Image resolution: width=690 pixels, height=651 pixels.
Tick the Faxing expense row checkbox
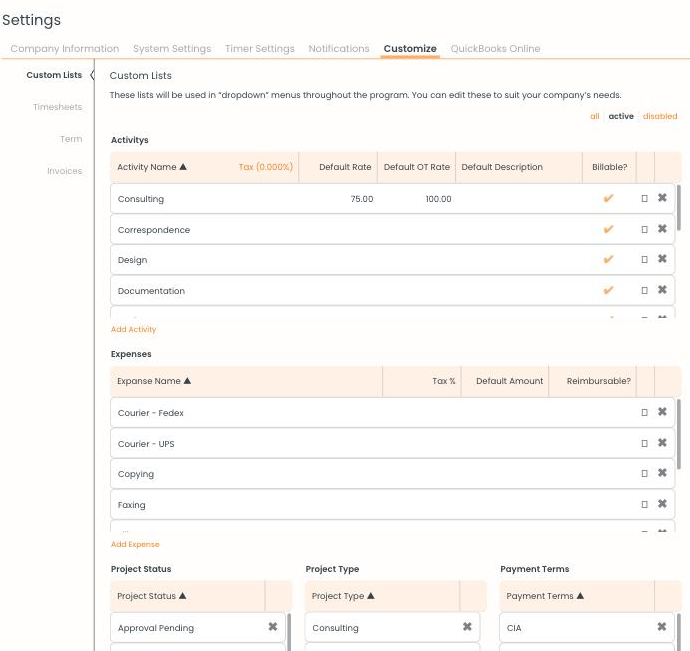tap(644, 504)
